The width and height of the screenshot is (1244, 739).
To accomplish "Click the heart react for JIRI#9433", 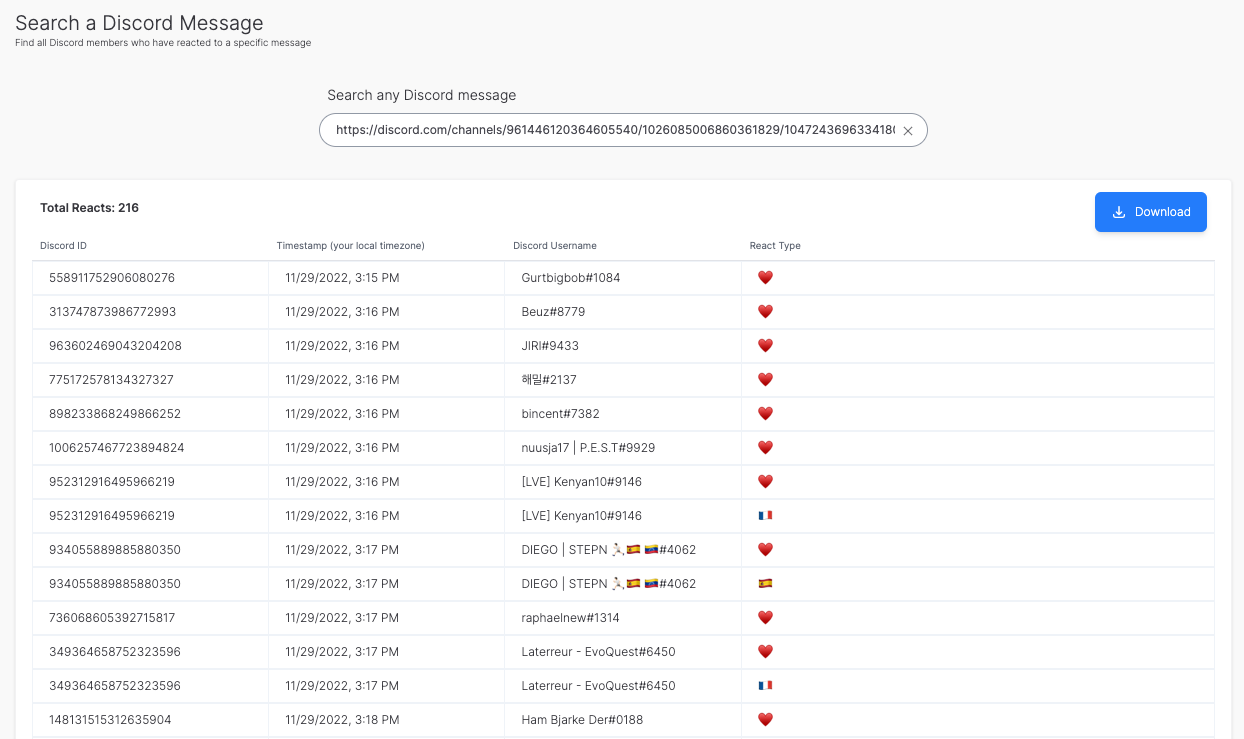I will [765, 346].
